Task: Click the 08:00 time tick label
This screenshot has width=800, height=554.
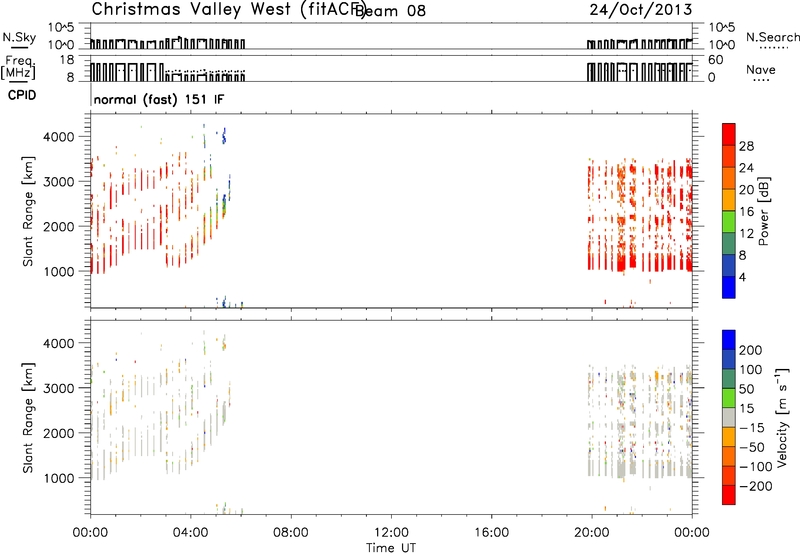Action: pyautogui.click(x=291, y=533)
